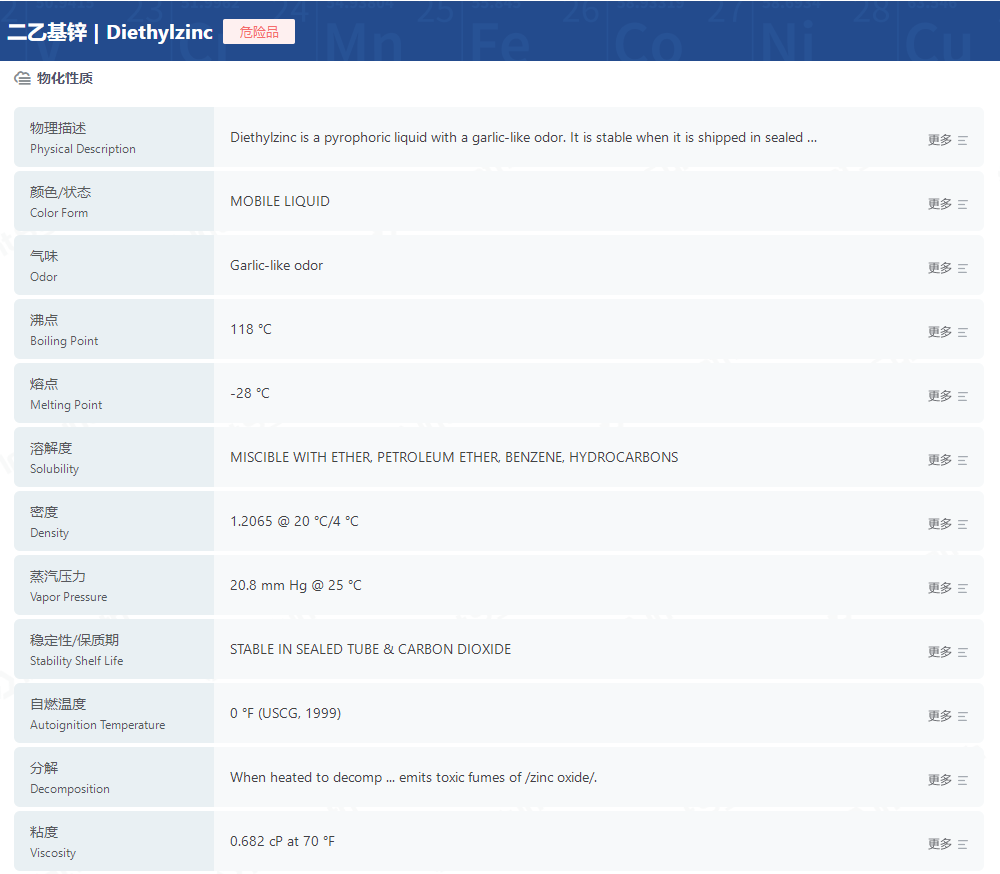Show more for Decomposition row

click(948, 780)
